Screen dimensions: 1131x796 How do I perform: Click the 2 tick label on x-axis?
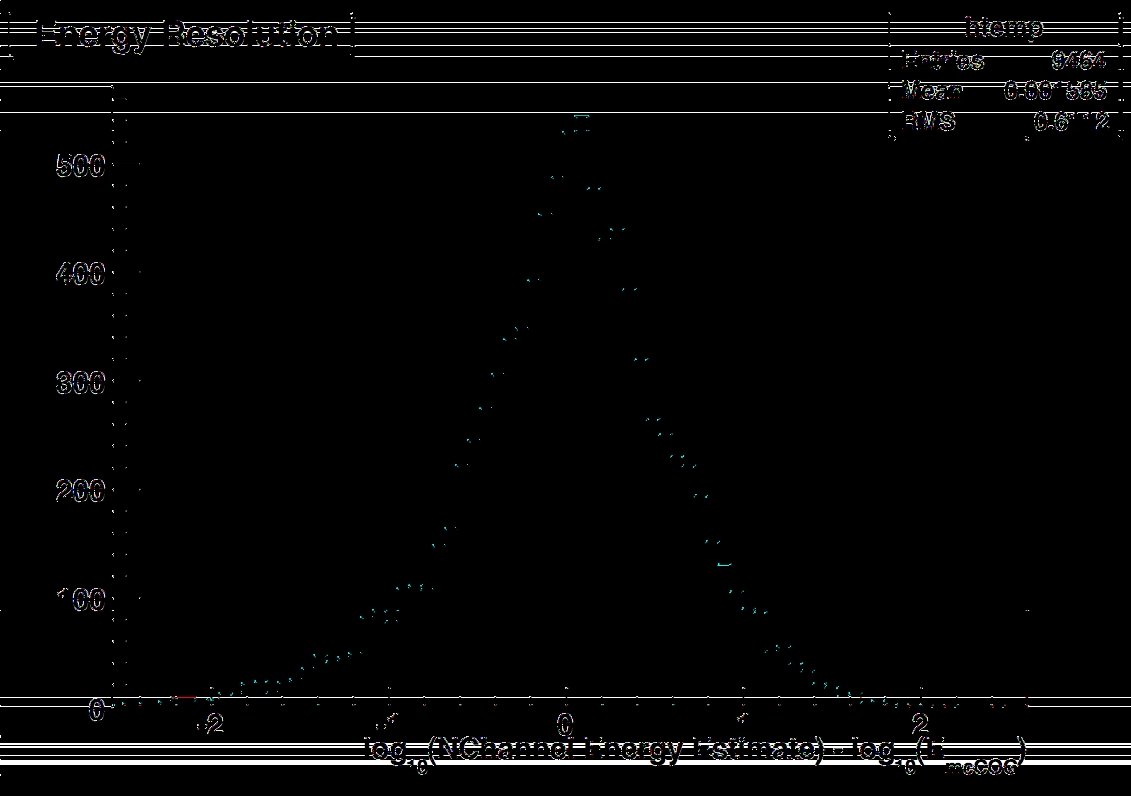(919, 723)
